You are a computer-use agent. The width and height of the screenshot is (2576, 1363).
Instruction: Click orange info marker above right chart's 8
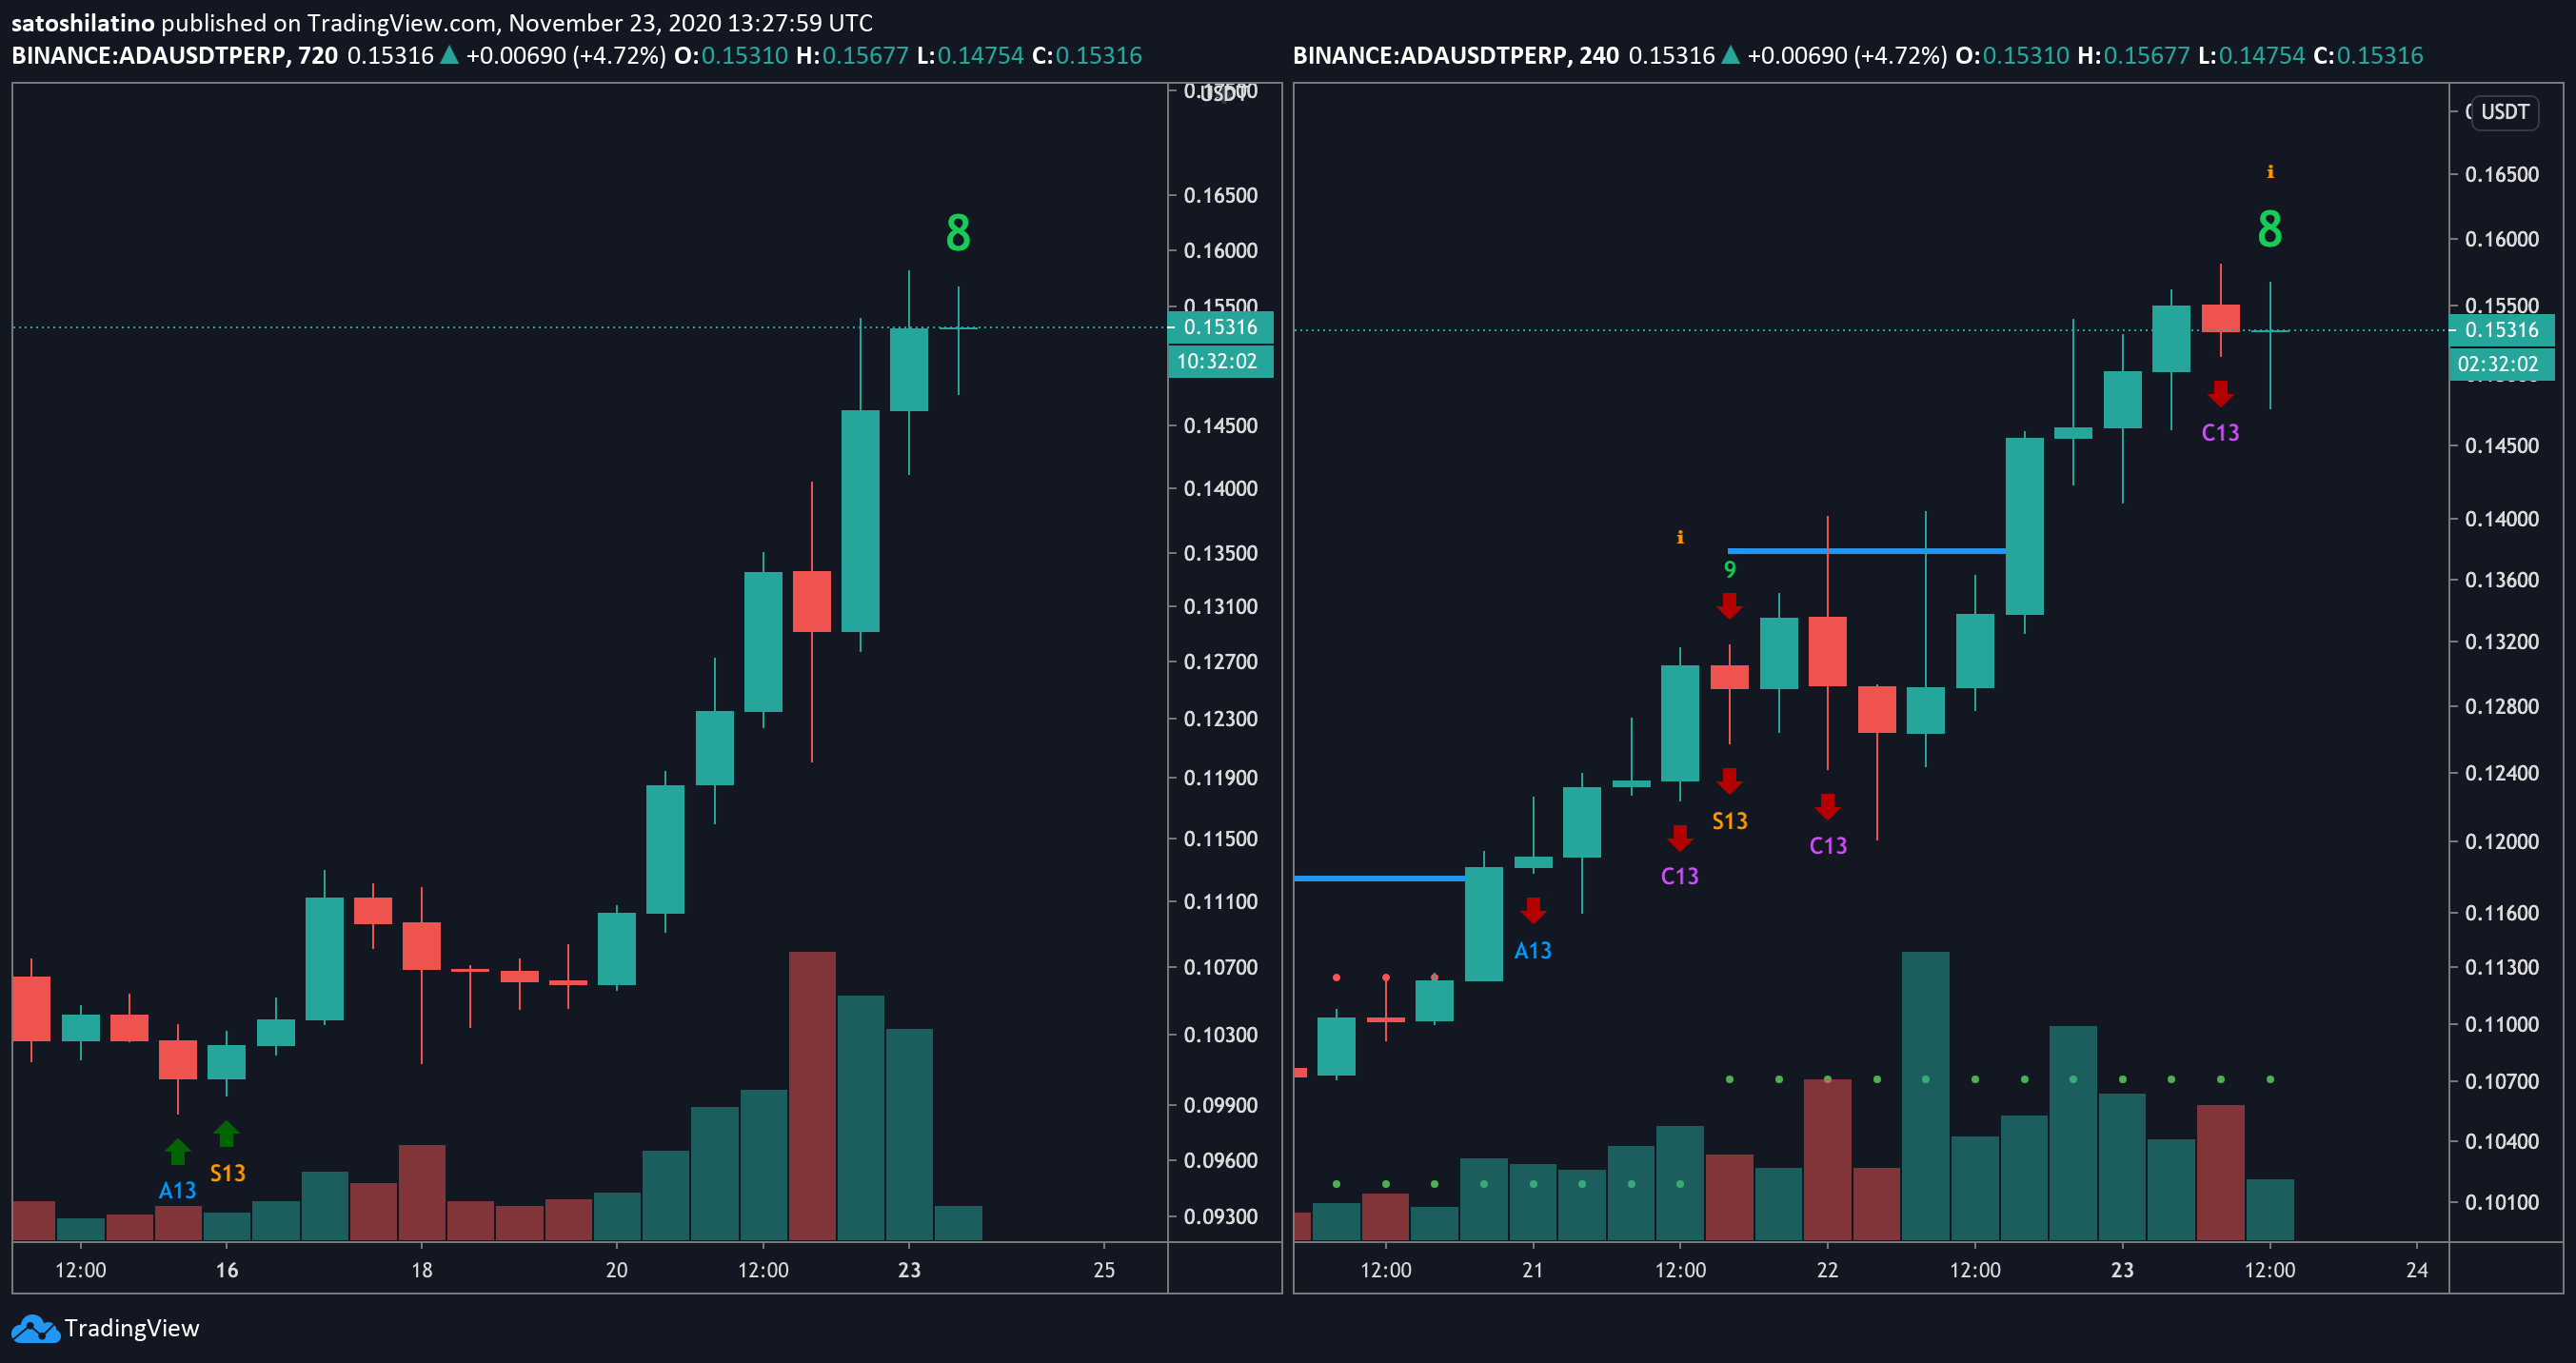[2270, 172]
